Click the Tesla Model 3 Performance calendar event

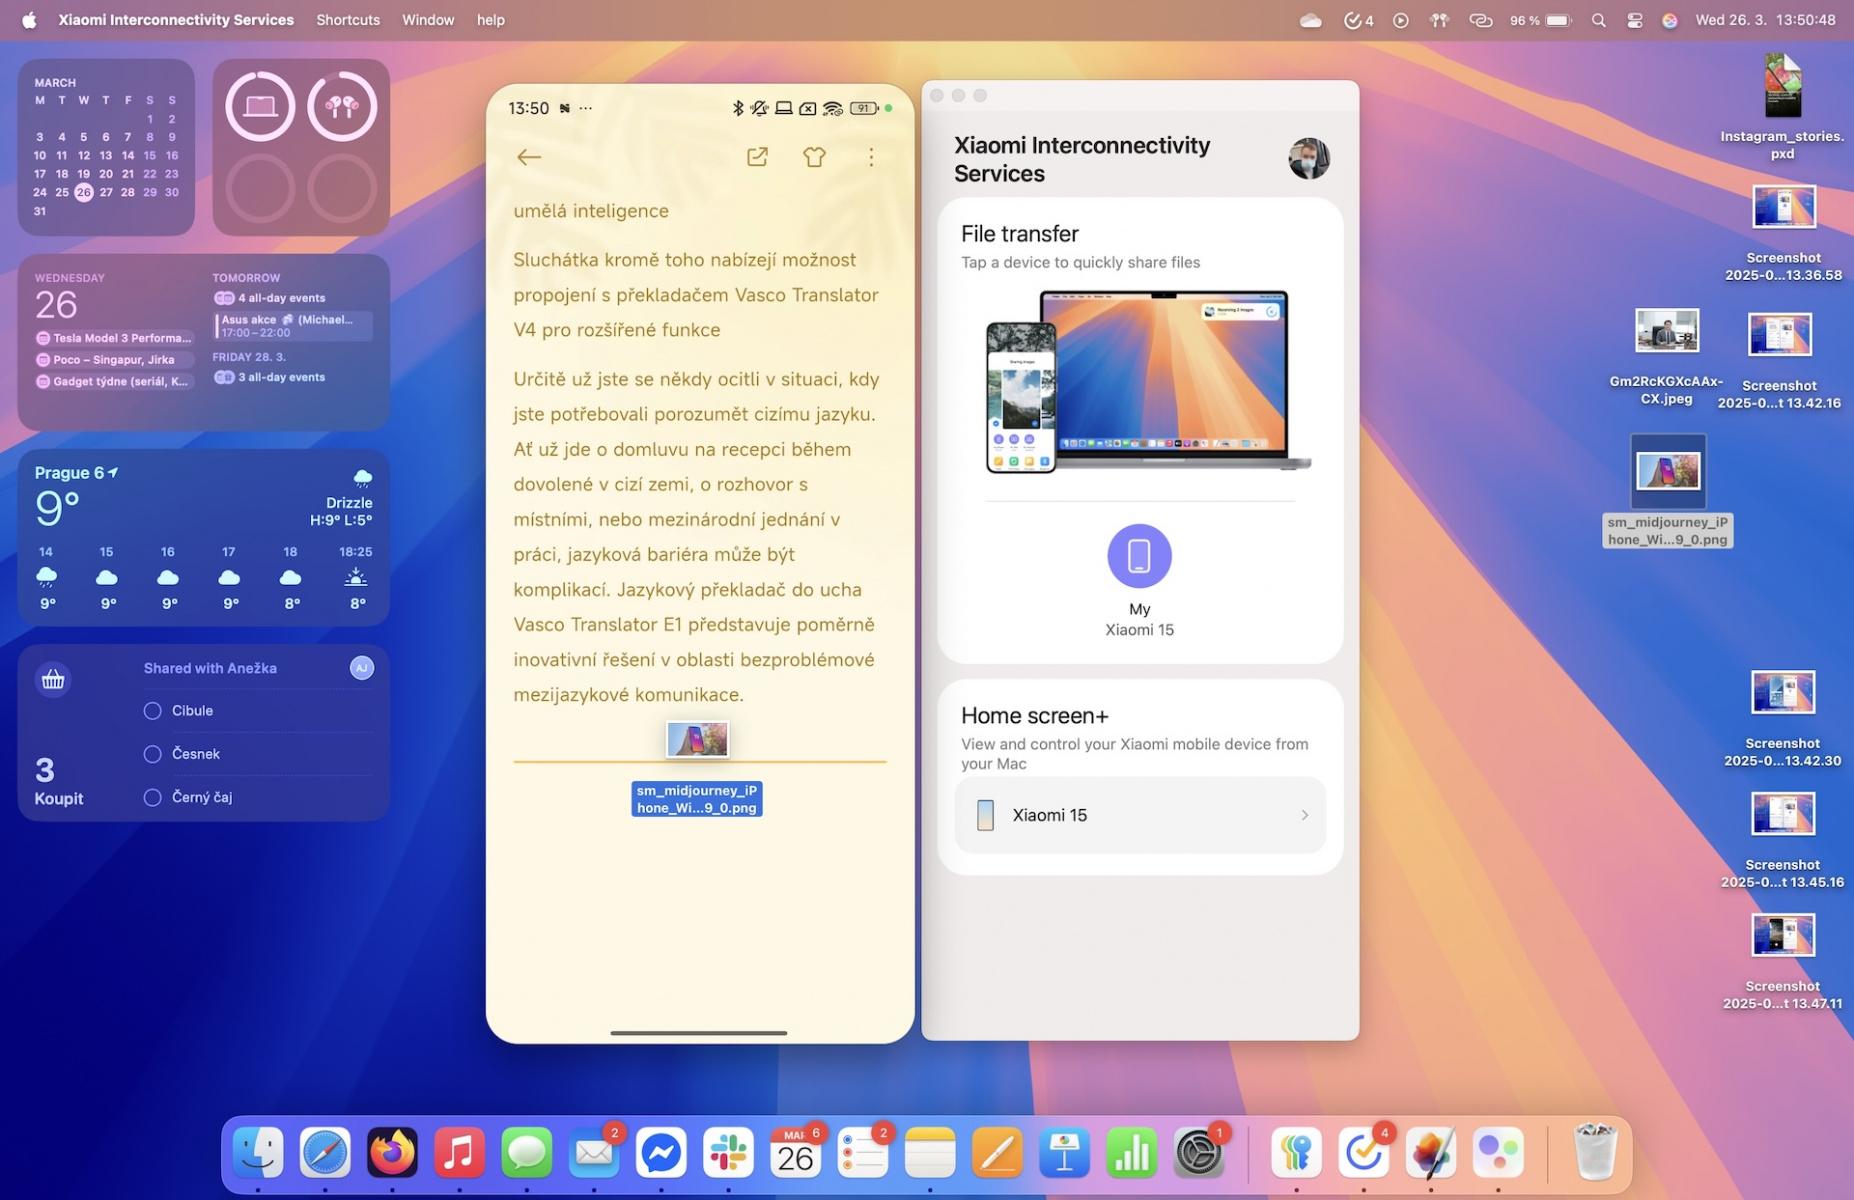click(x=113, y=338)
